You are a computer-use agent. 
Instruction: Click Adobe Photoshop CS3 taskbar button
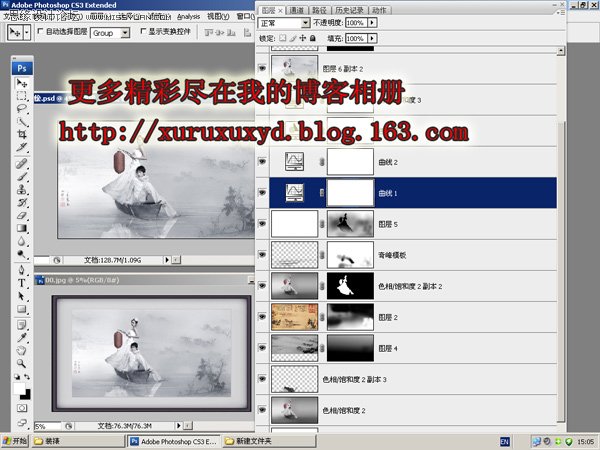[x=174, y=441]
